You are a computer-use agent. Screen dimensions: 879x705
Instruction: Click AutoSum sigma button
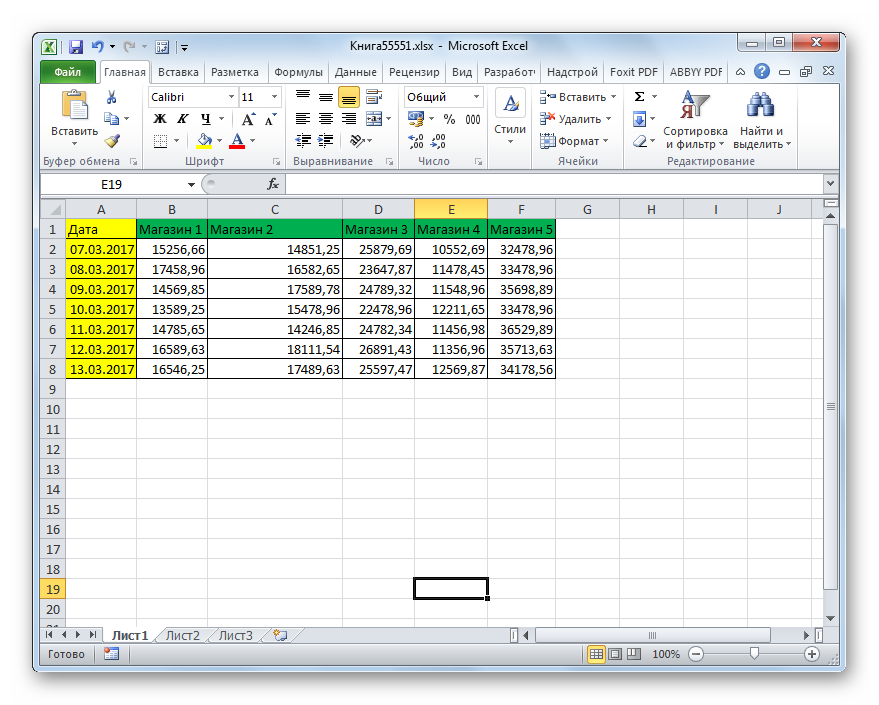[639, 97]
